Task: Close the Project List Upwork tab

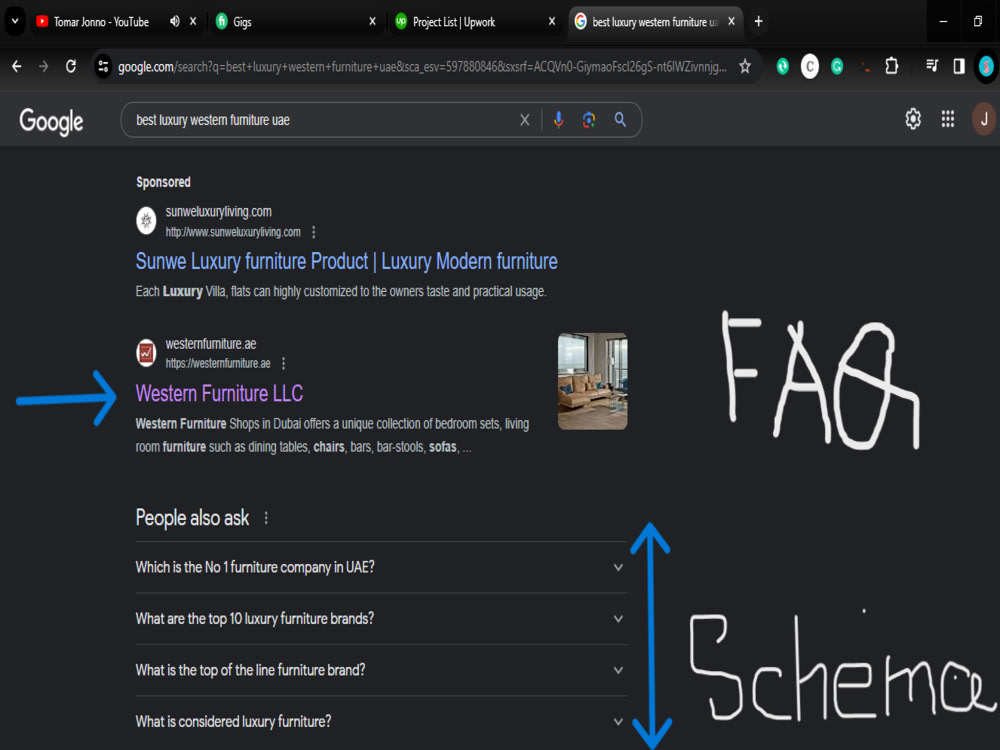Action: pos(552,22)
